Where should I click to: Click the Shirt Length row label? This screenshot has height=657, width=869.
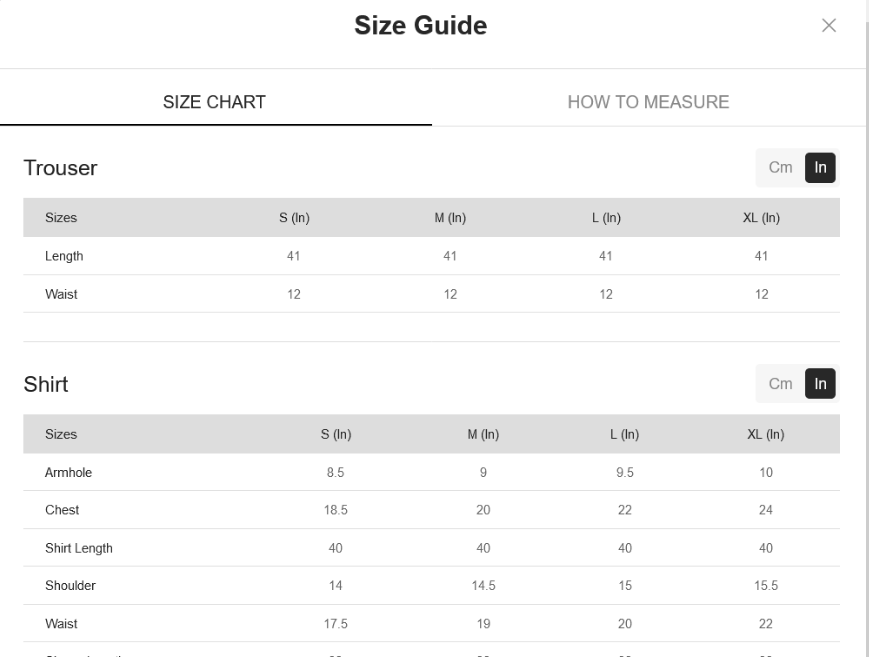point(79,548)
